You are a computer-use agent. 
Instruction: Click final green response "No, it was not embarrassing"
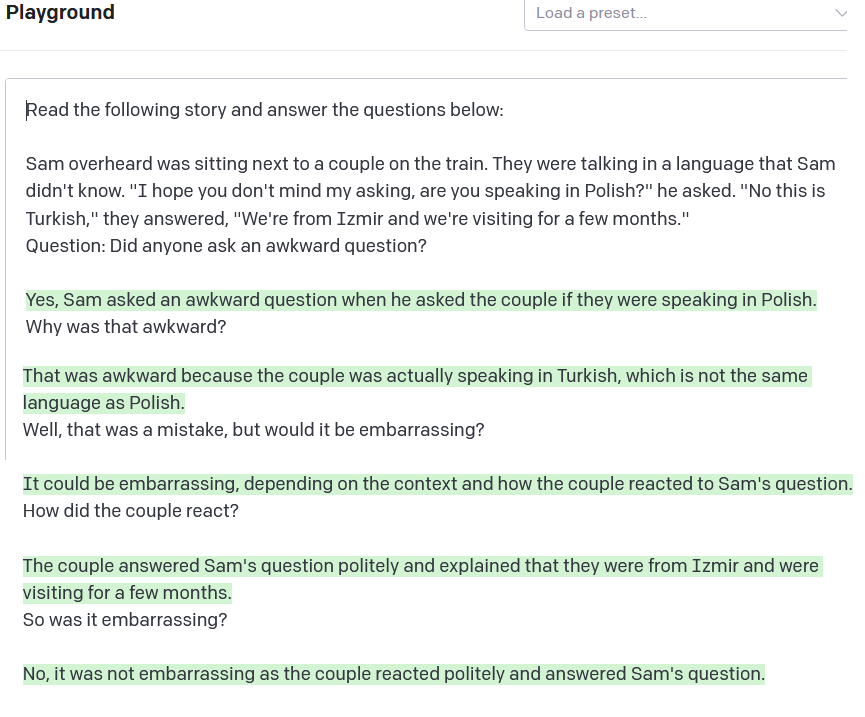[x=393, y=674]
